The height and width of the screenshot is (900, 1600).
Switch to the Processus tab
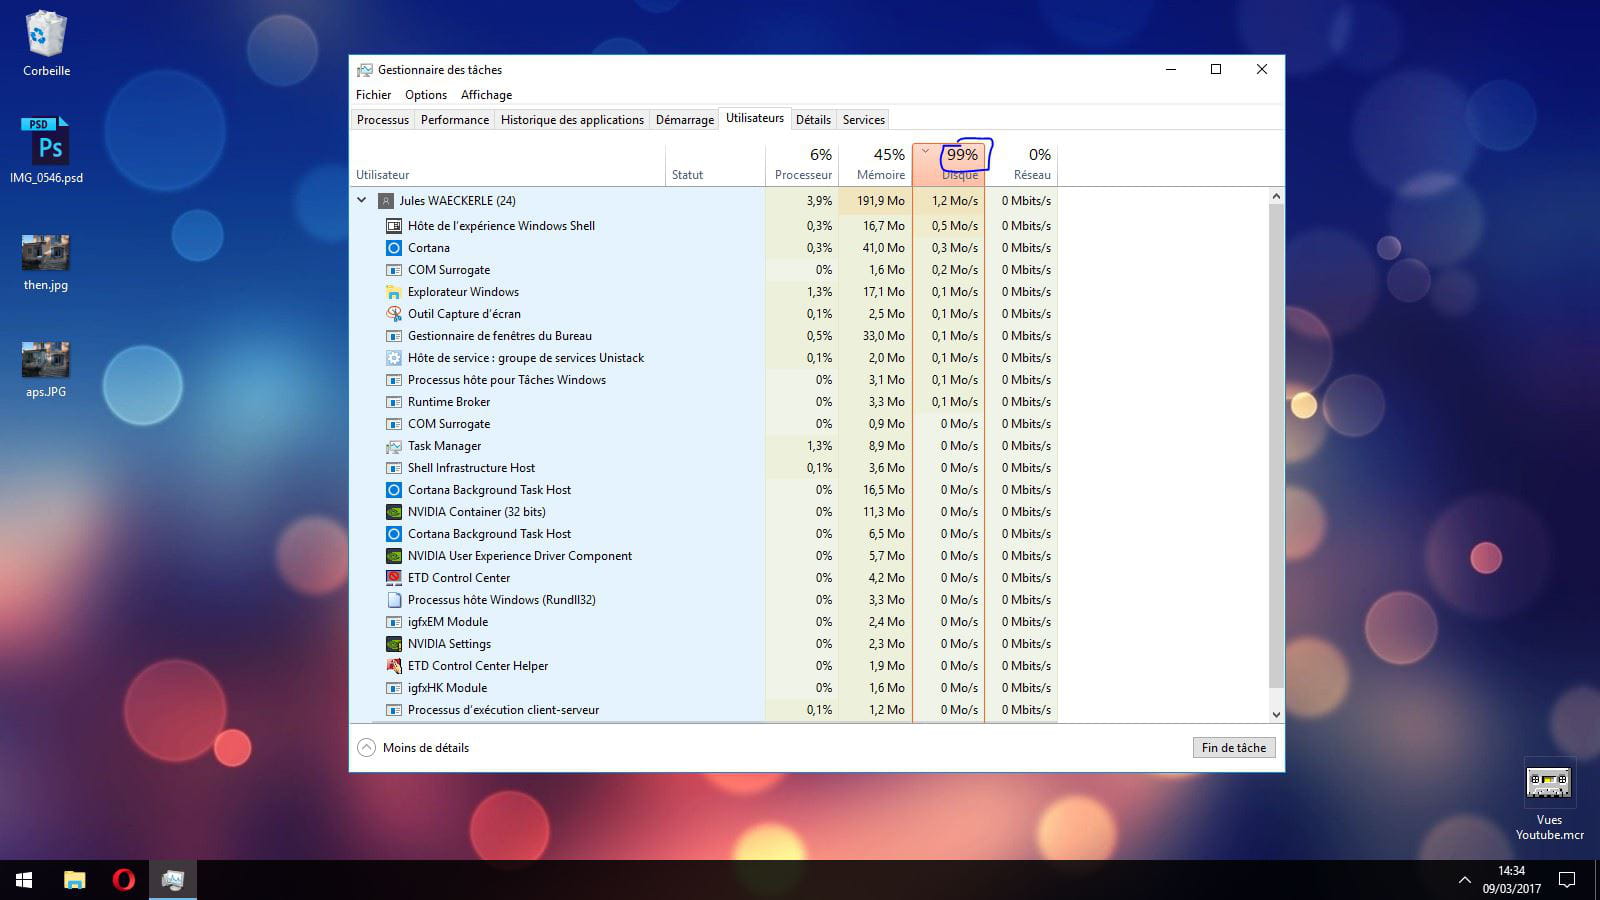383,120
